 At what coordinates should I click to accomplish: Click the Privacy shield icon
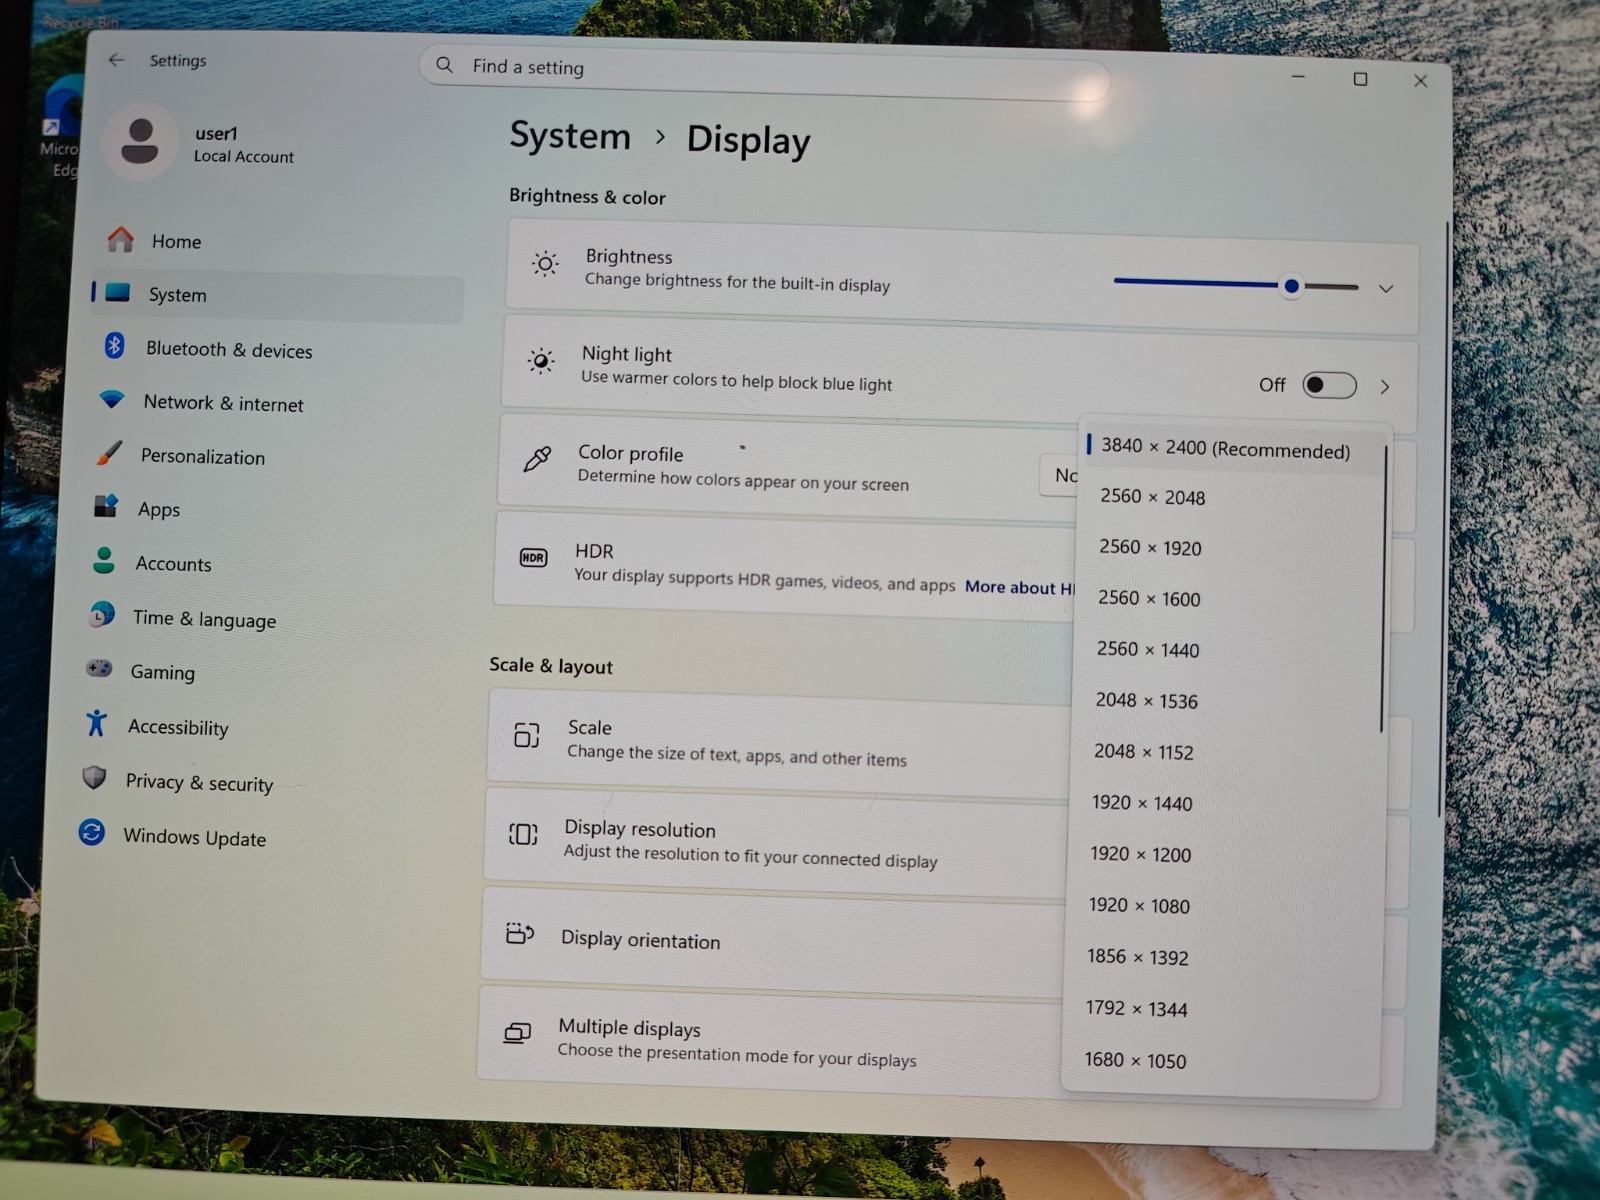94,777
